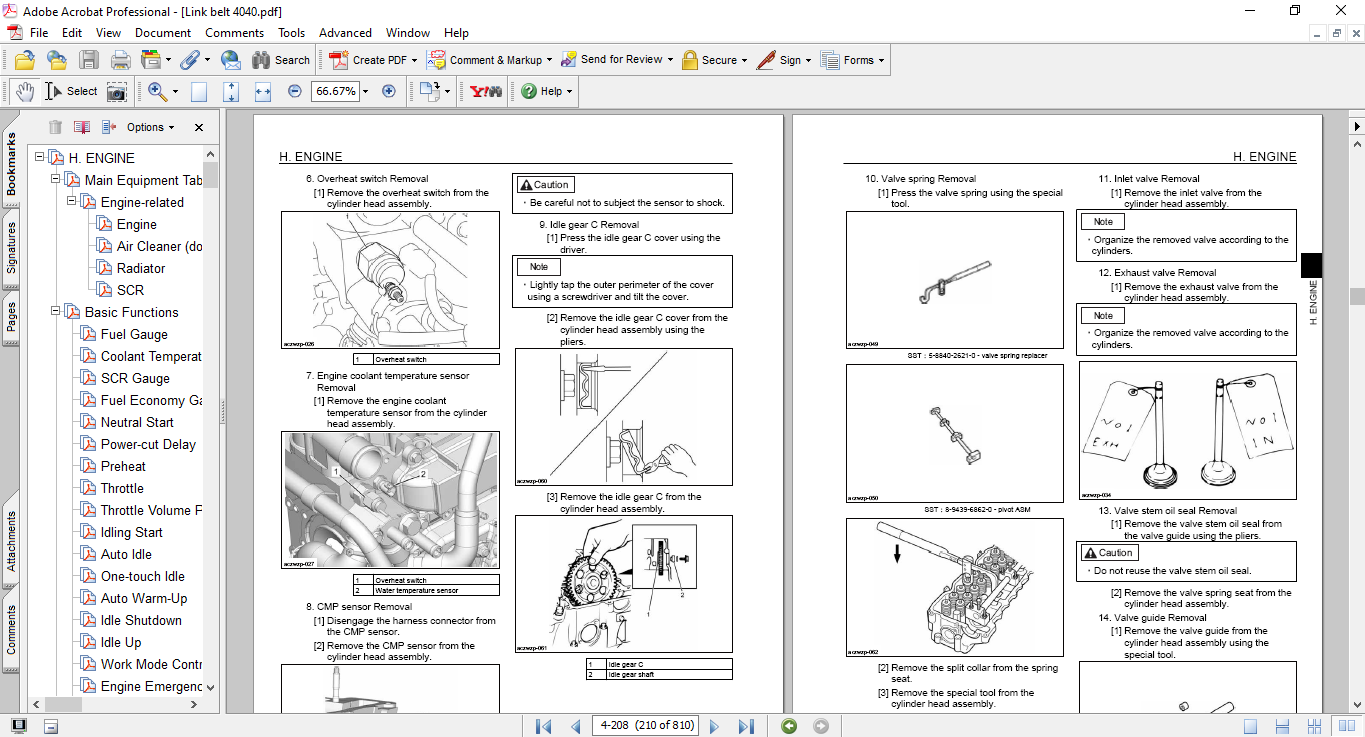Click the Print icon
The width and height of the screenshot is (1365, 737).
point(120,60)
